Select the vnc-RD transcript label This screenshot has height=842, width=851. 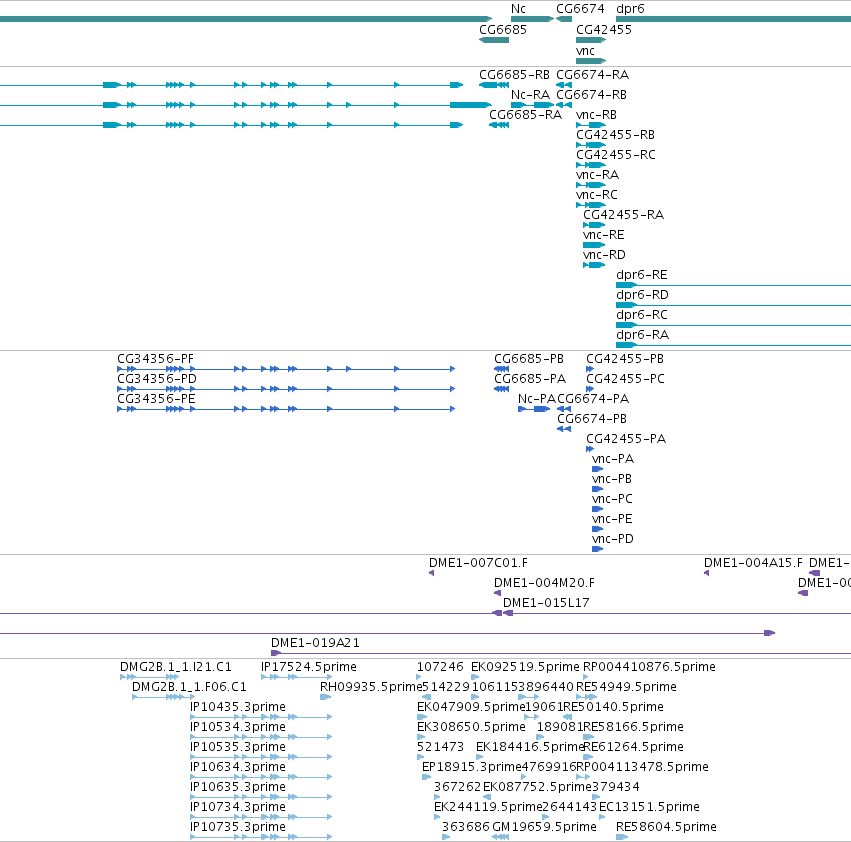[605, 255]
